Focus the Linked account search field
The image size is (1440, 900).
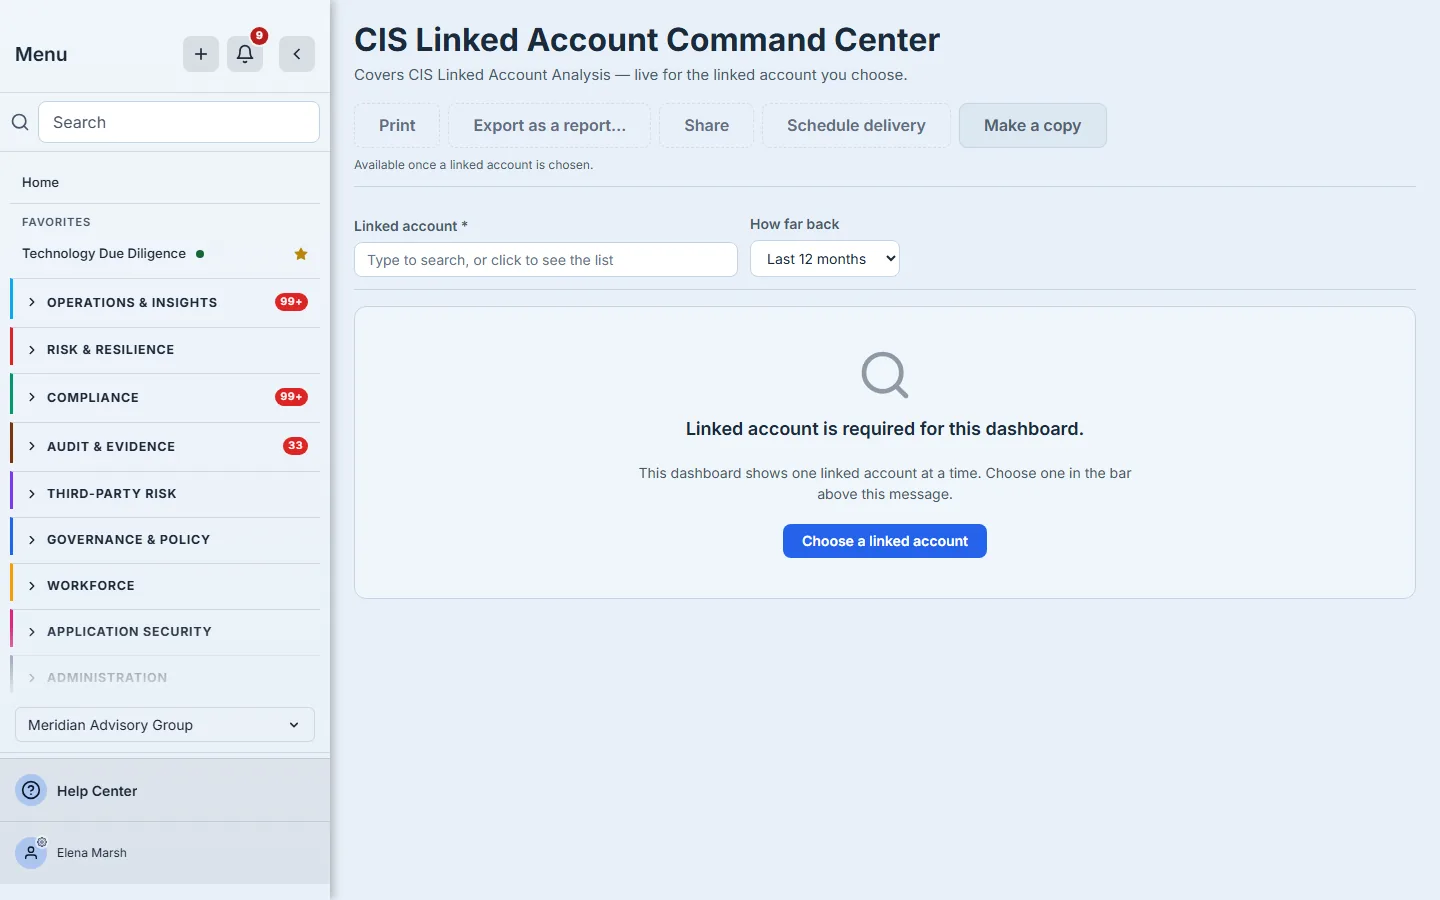coord(546,260)
